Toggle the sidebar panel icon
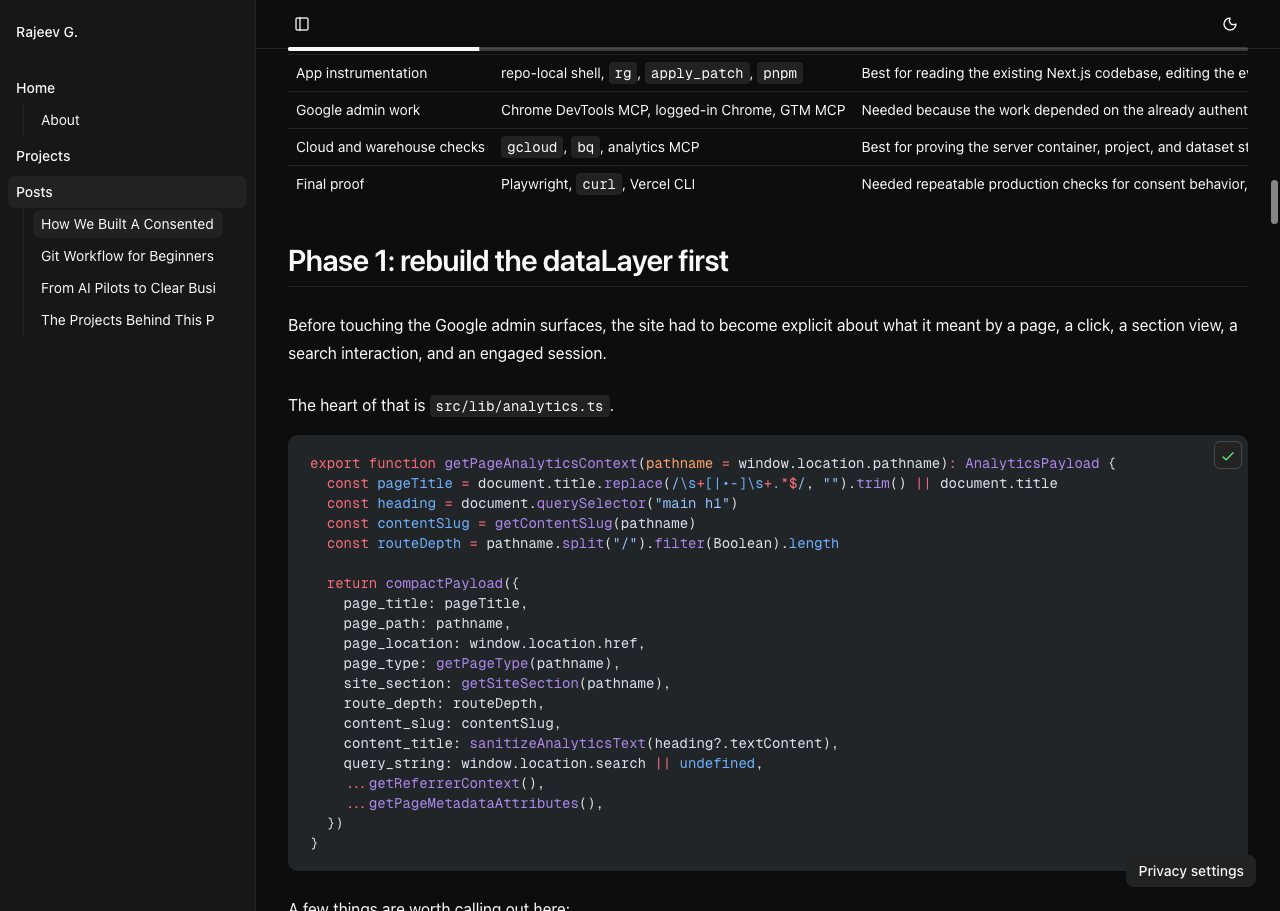Screen dimensions: 1280x911 302,24
